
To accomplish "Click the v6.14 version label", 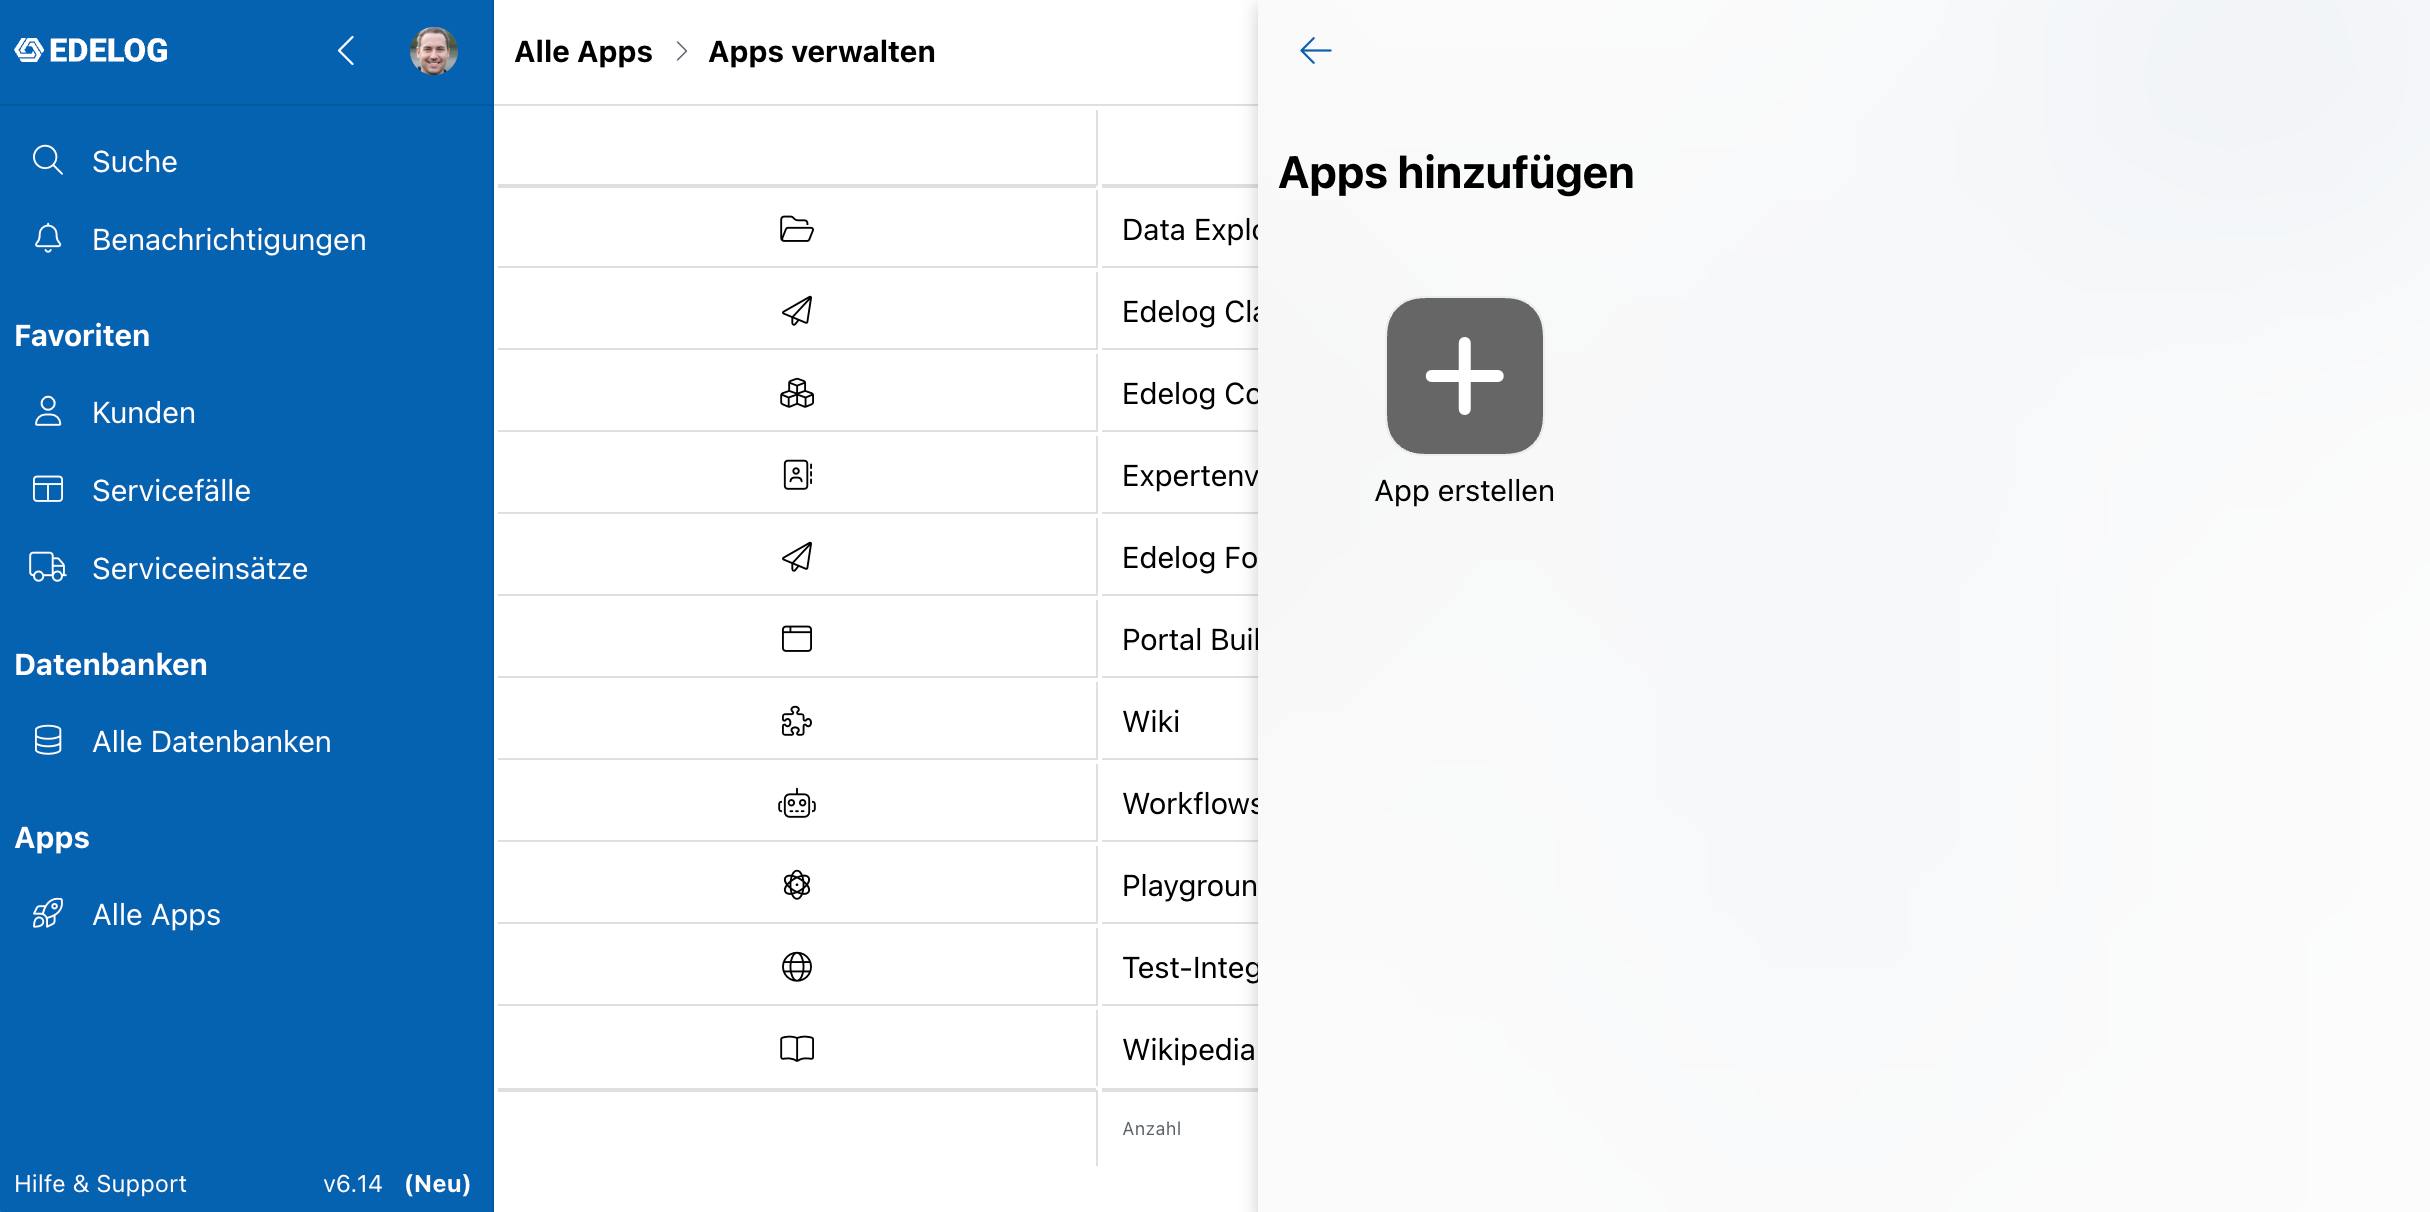I will pyautogui.click(x=353, y=1184).
